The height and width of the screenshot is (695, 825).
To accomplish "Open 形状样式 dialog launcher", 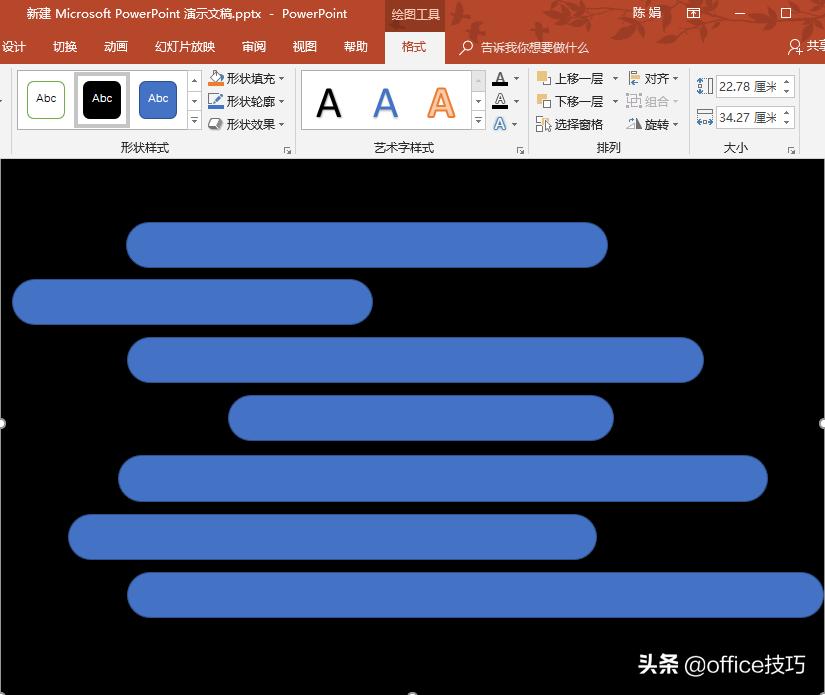I will pyautogui.click(x=287, y=150).
